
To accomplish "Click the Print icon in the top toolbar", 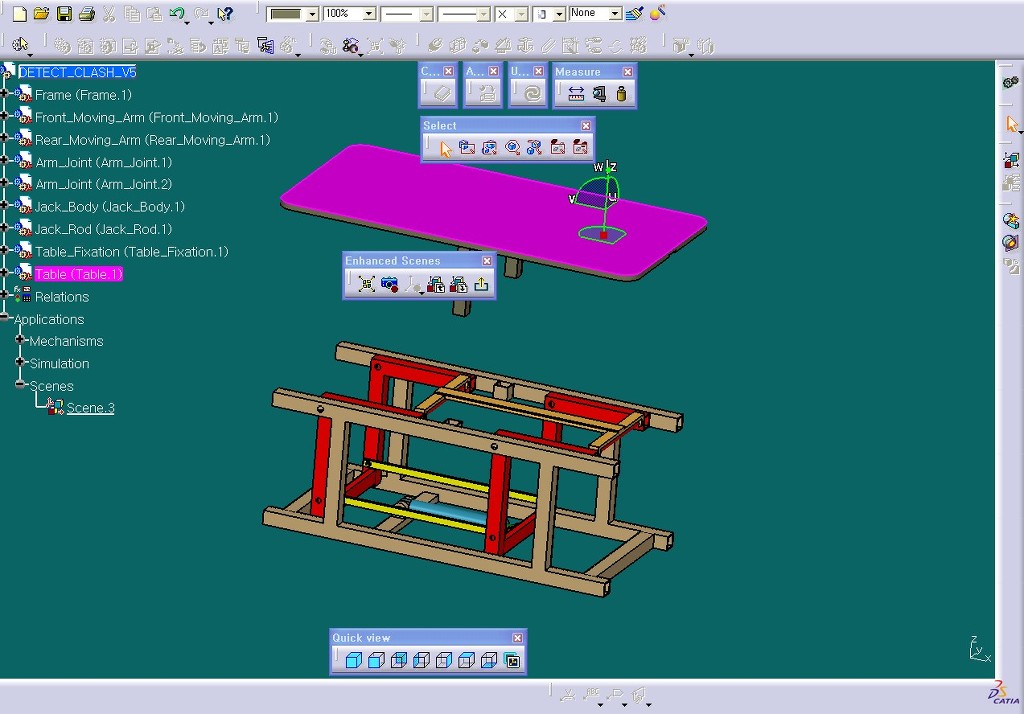I will click(86, 14).
